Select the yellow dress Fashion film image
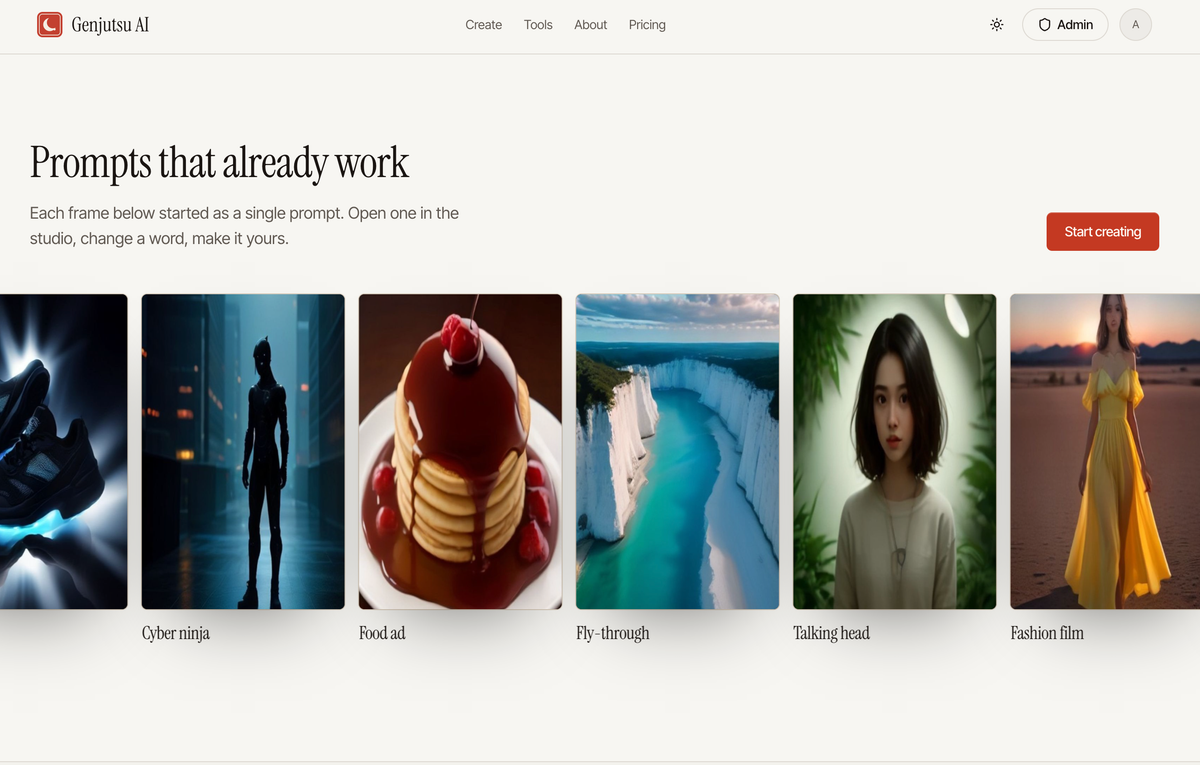The height and width of the screenshot is (765, 1200). click(1105, 451)
